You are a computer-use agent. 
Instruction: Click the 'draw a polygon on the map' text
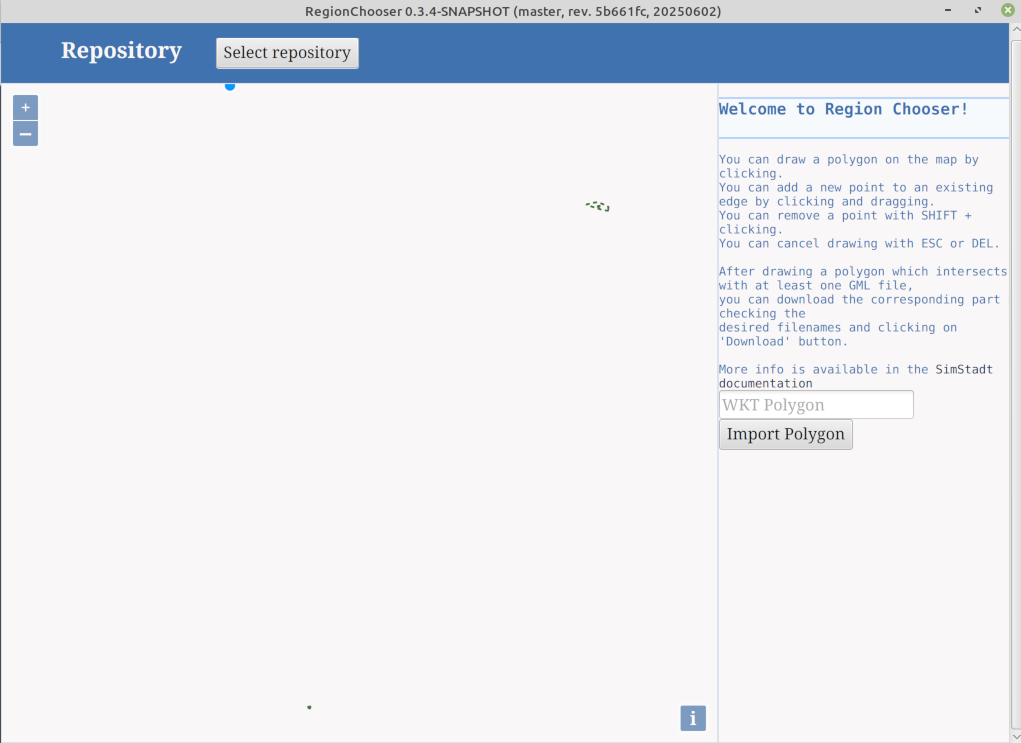(848, 159)
